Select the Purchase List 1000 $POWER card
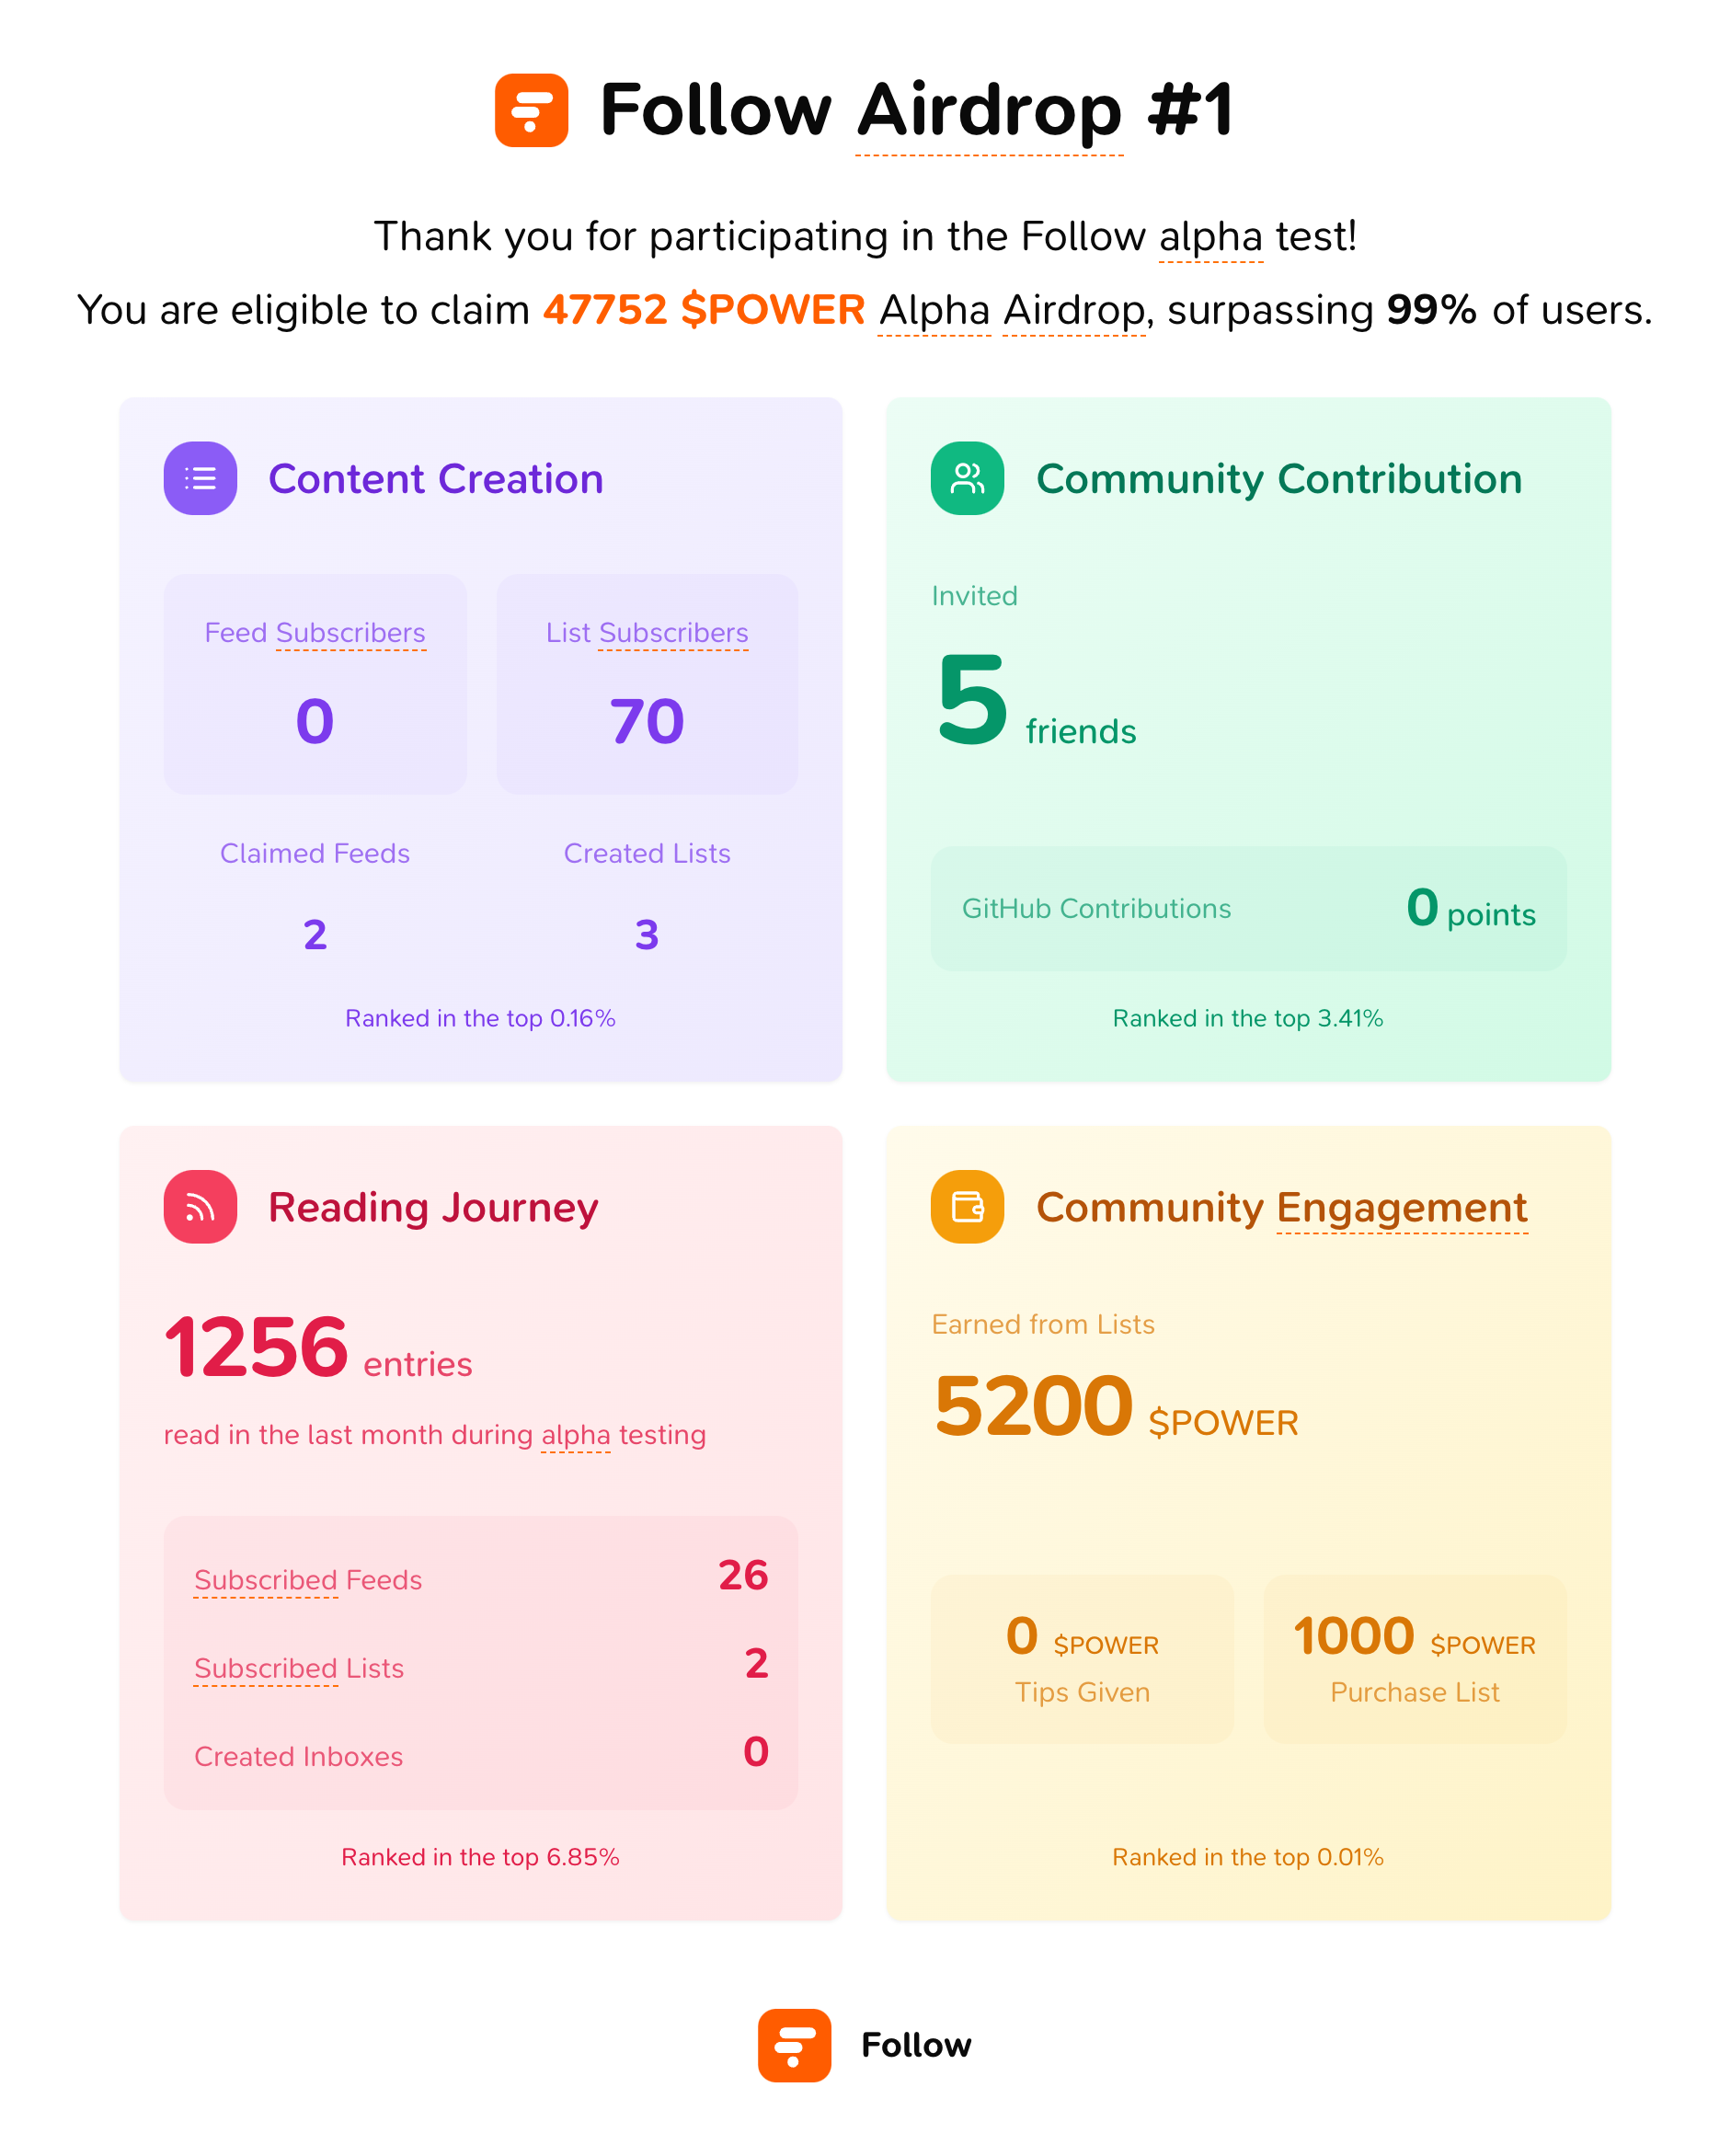This screenshot has height=2156, width=1731. 1415,1659
